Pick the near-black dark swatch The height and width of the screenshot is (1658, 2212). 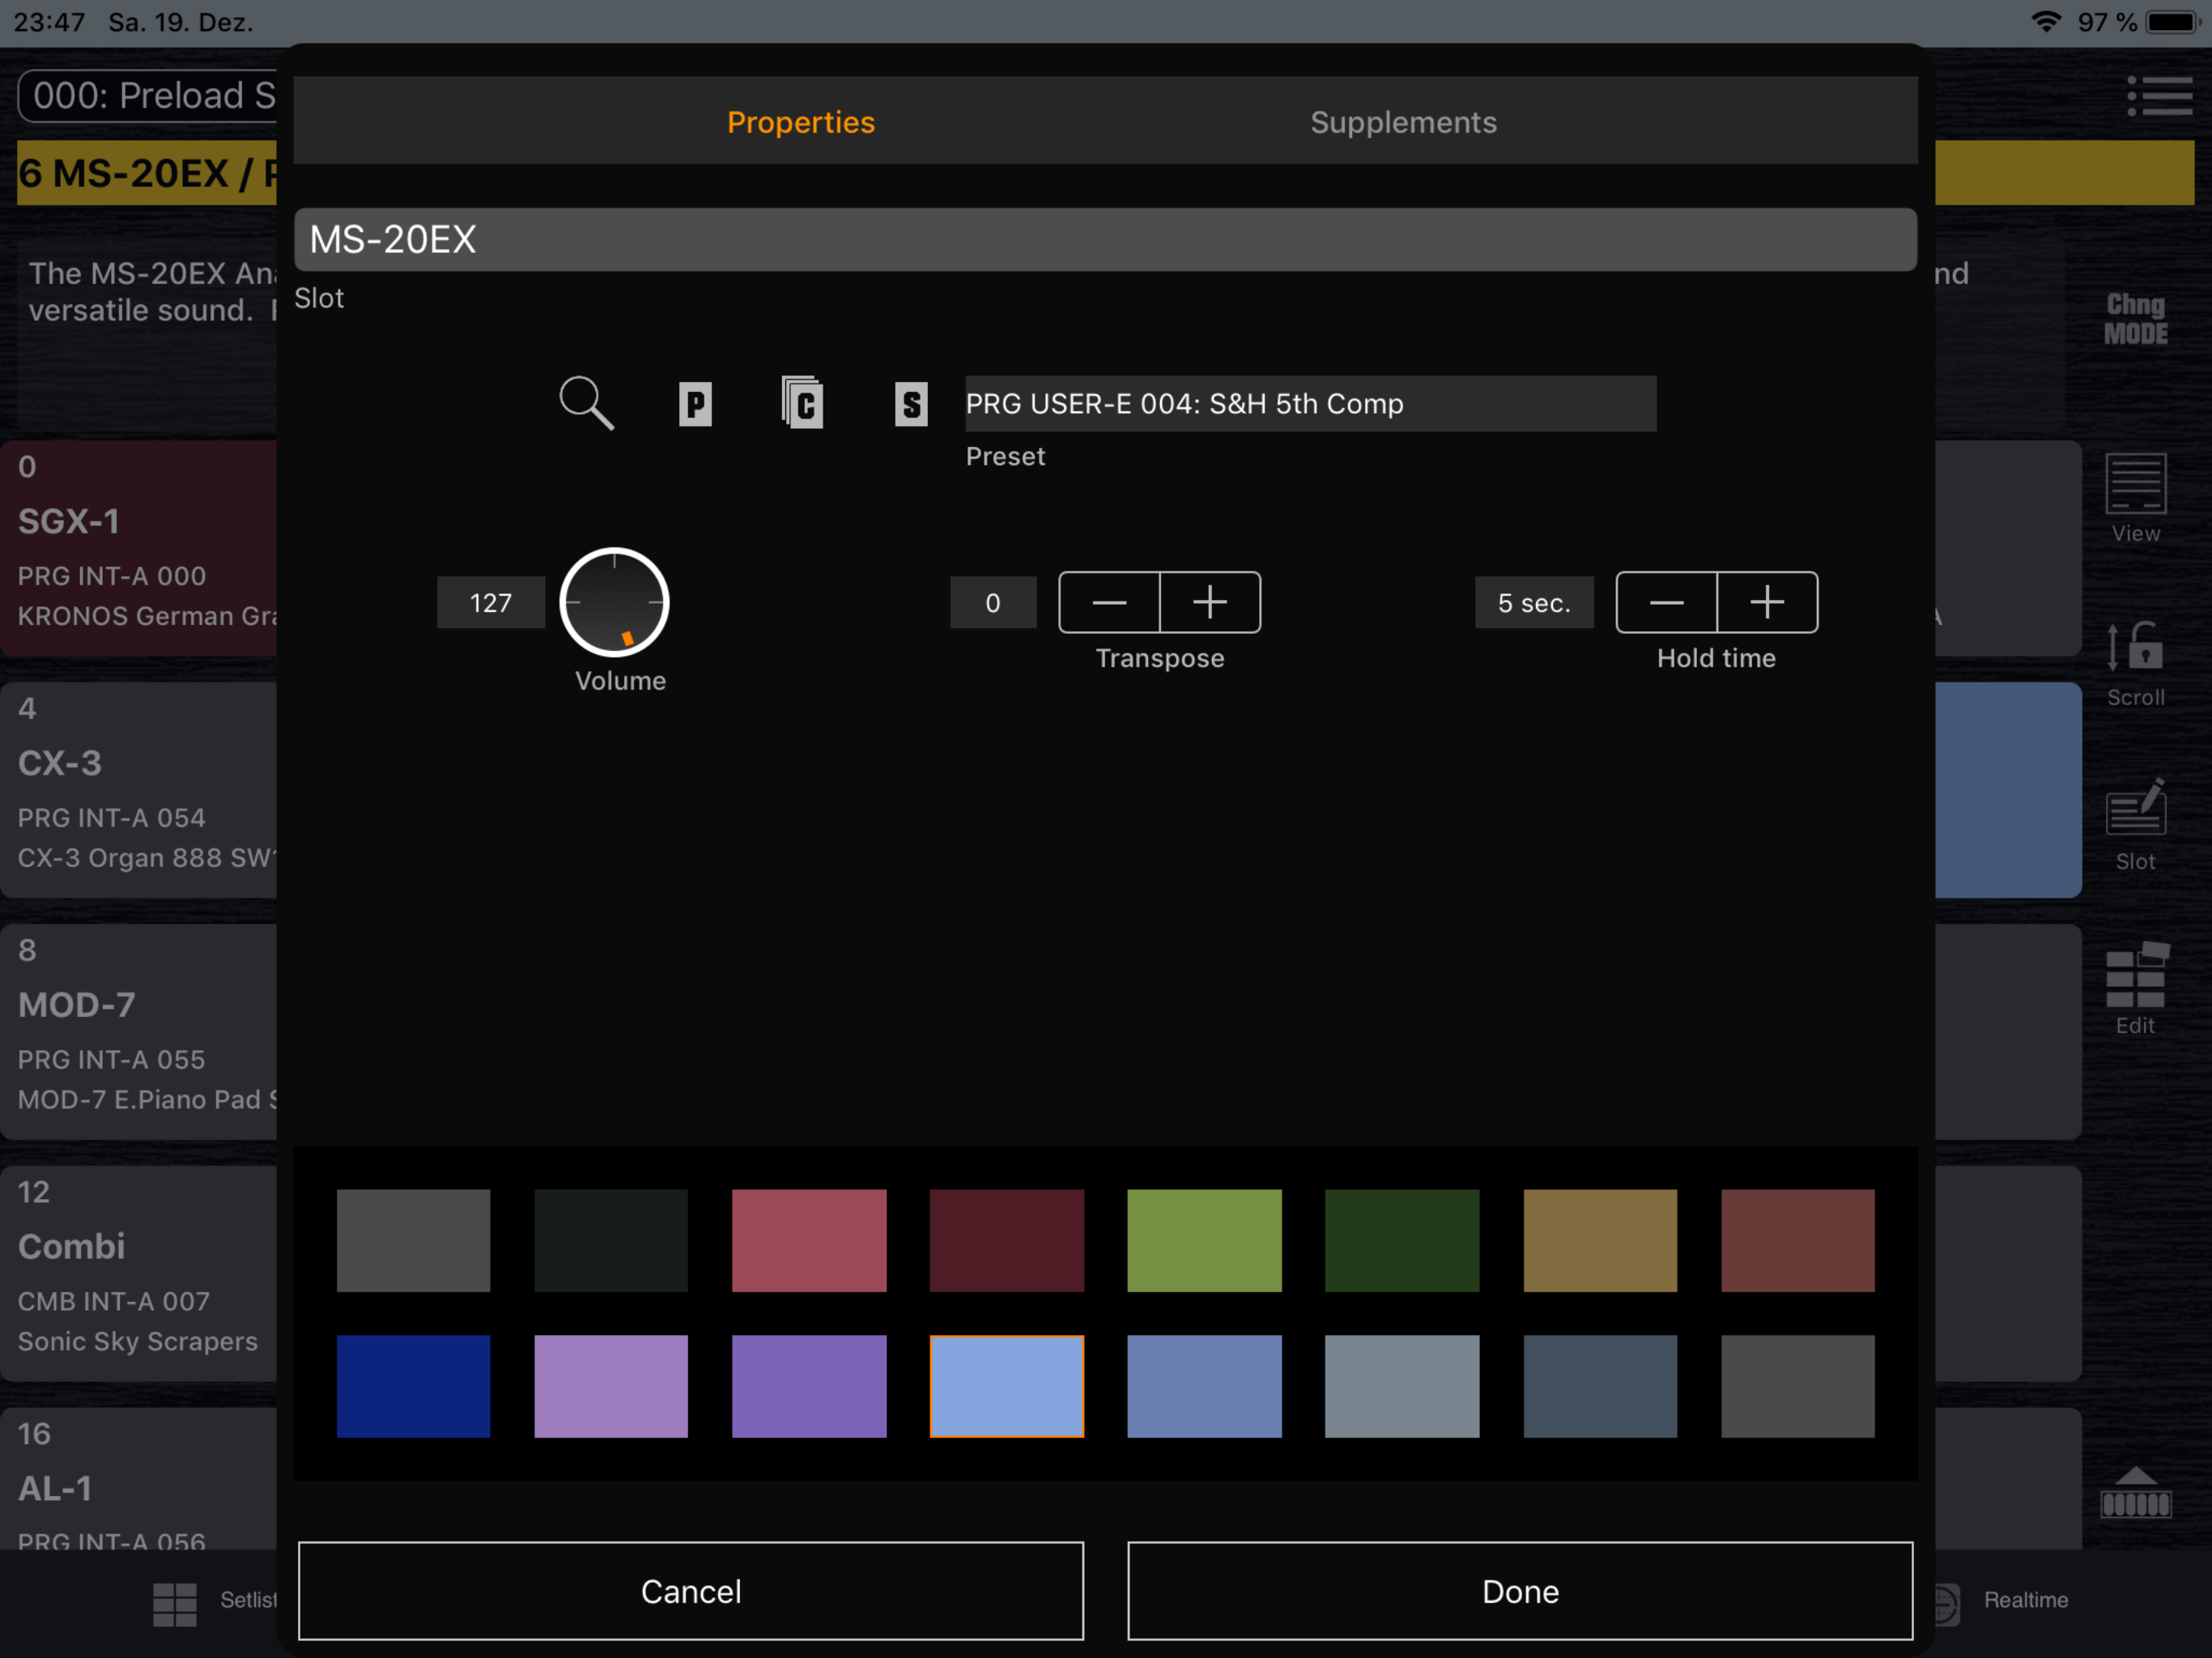coord(611,1240)
